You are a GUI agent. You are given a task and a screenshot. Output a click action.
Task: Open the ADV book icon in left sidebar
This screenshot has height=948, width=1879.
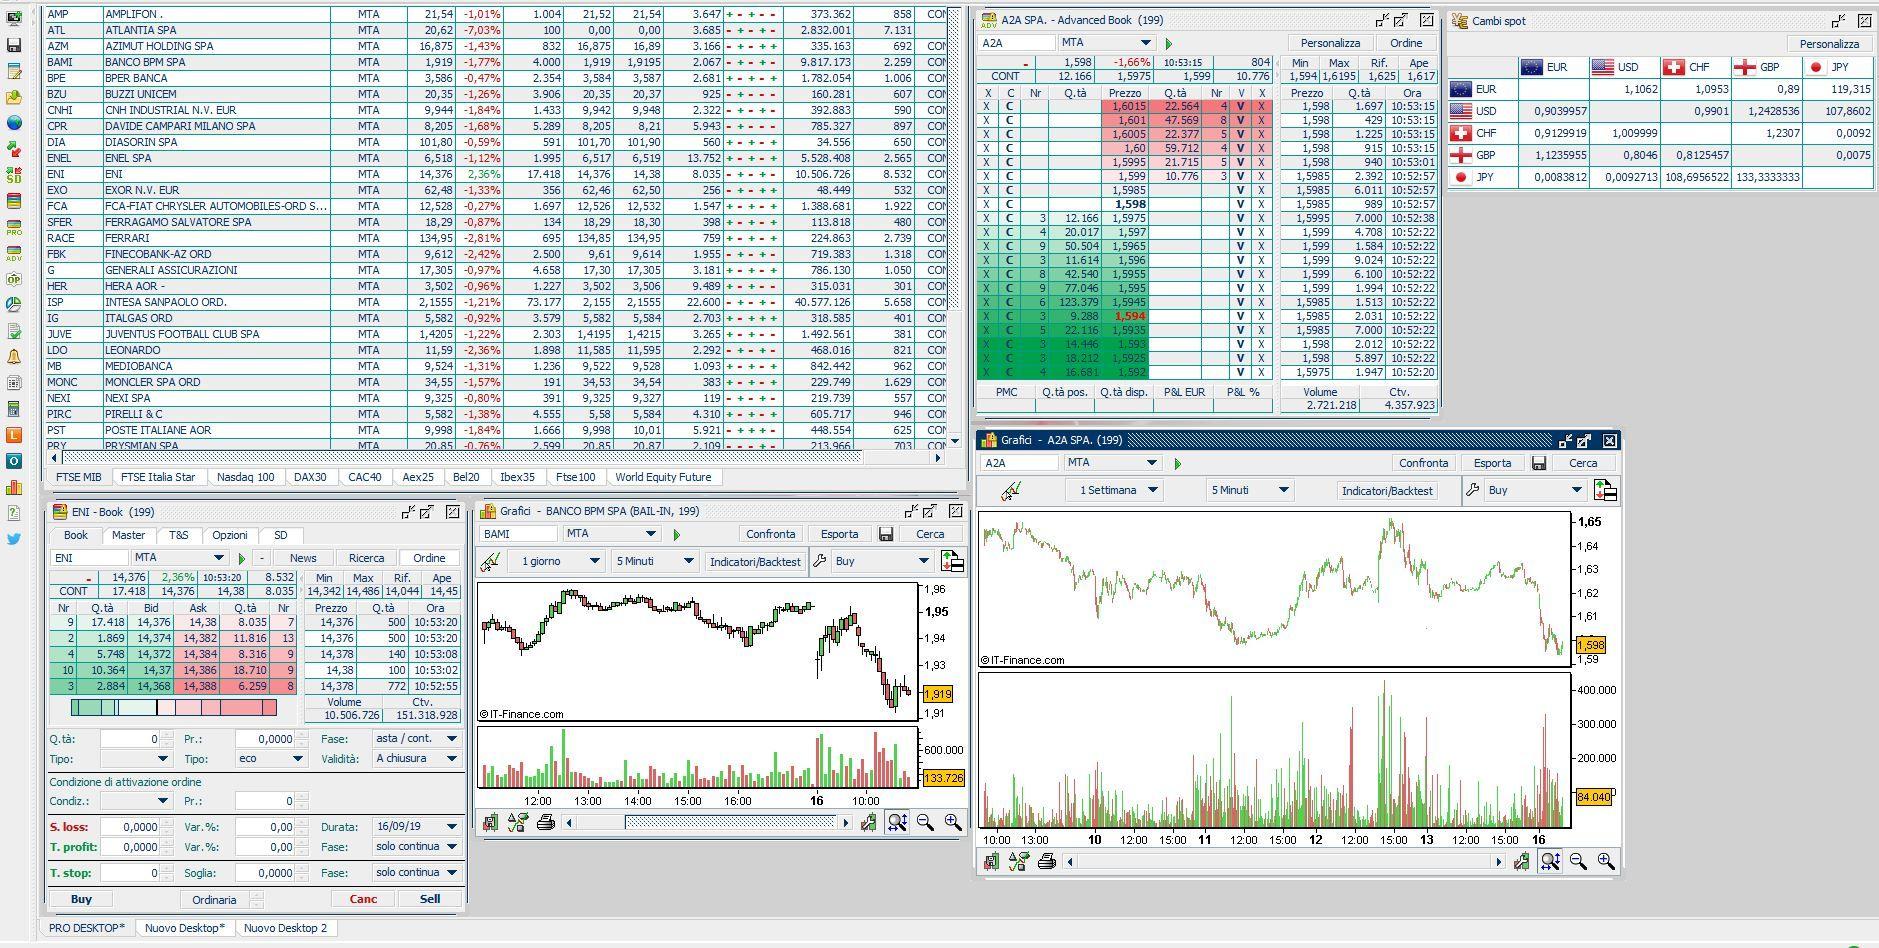point(14,253)
